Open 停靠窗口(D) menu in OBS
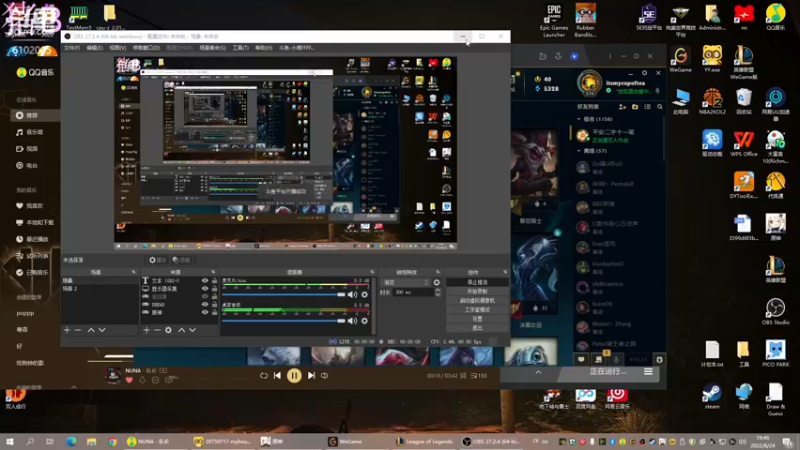The image size is (800, 450). click(x=146, y=48)
